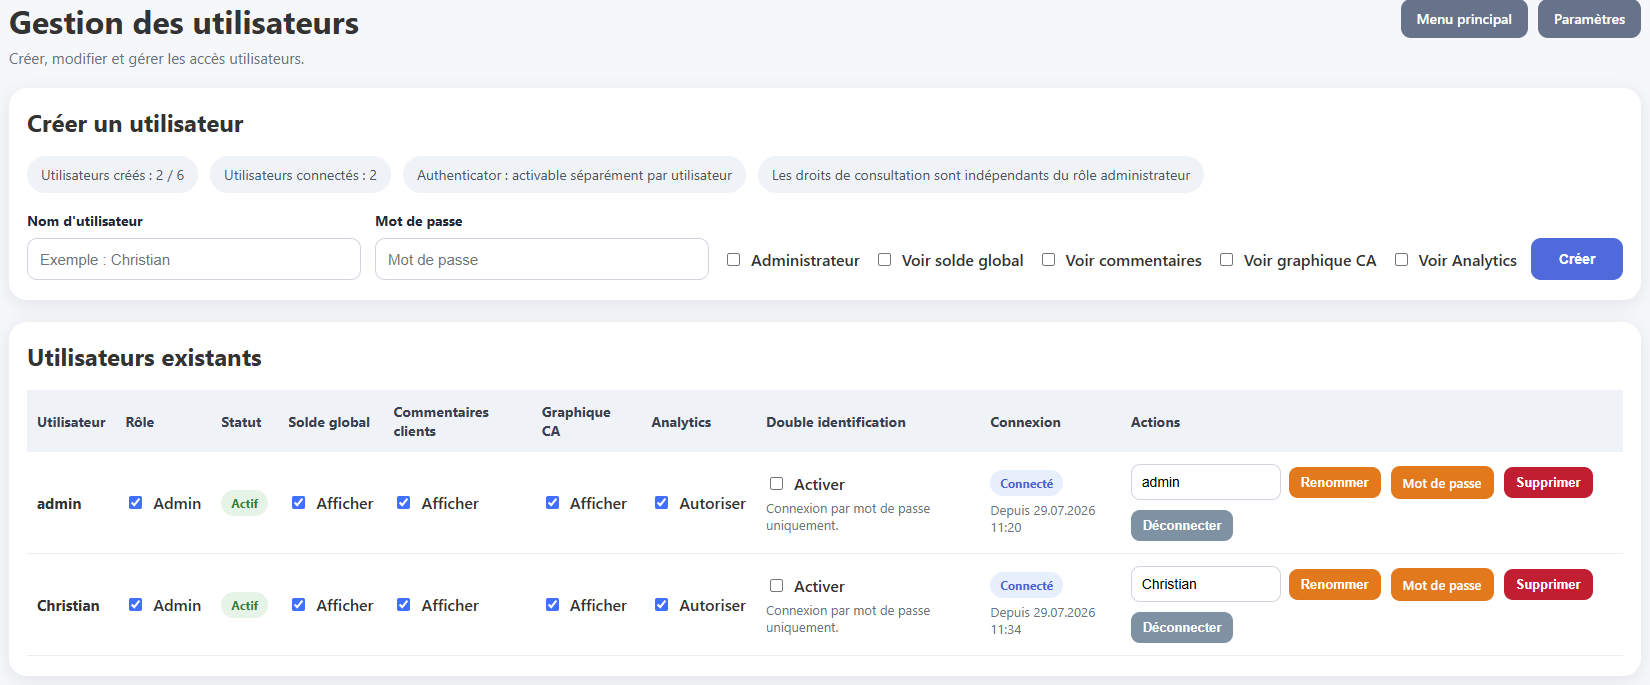Click Mot de passe button for Christian
Image resolution: width=1650 pixels, height=685 pixels.
click(1442, 584)
